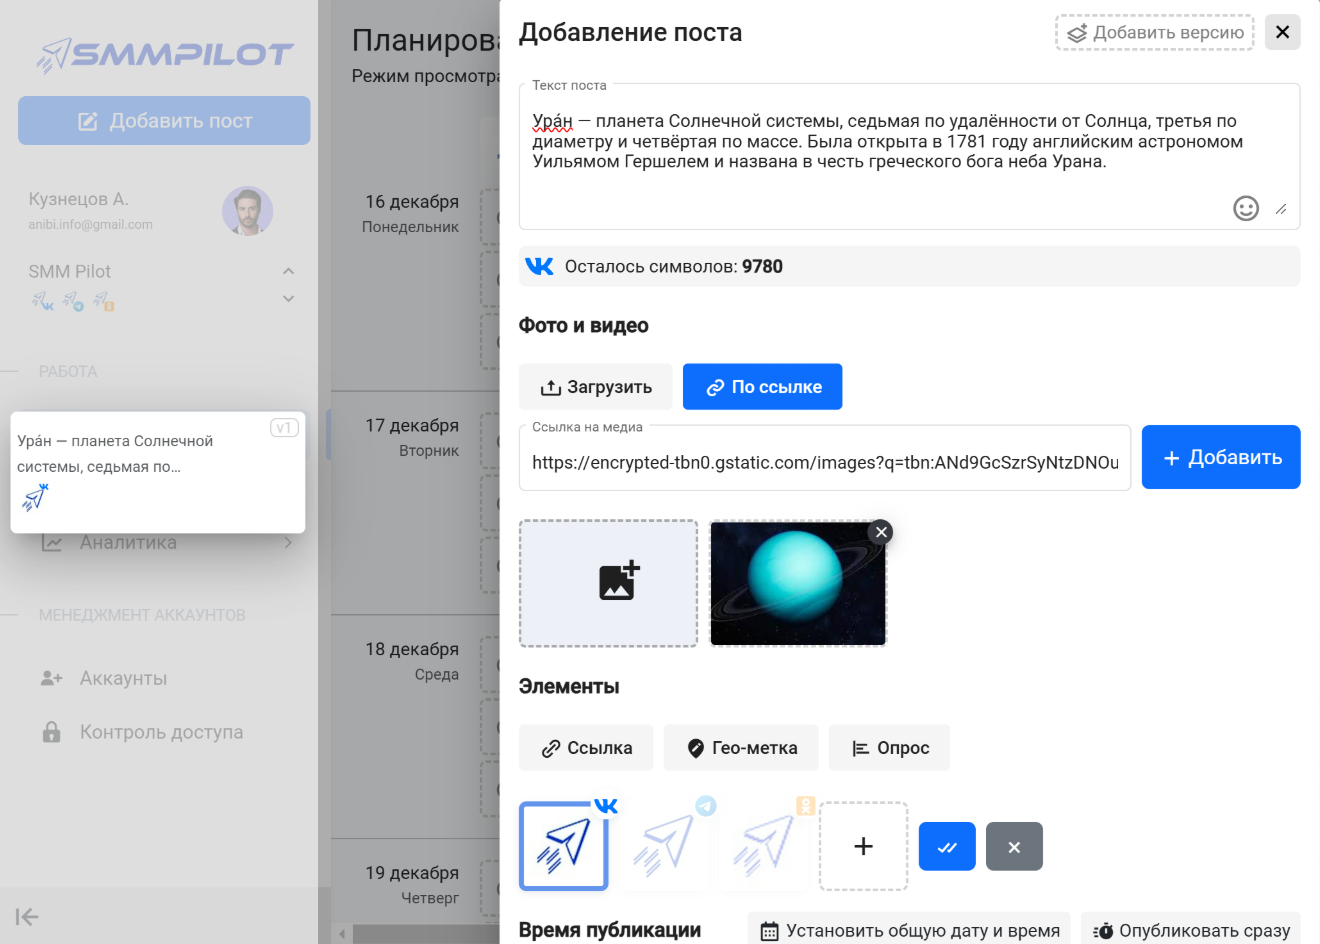Screen dimensions: 1320x944
Task: Expand the Аналитика menu arrow
Action: [288, 543]
